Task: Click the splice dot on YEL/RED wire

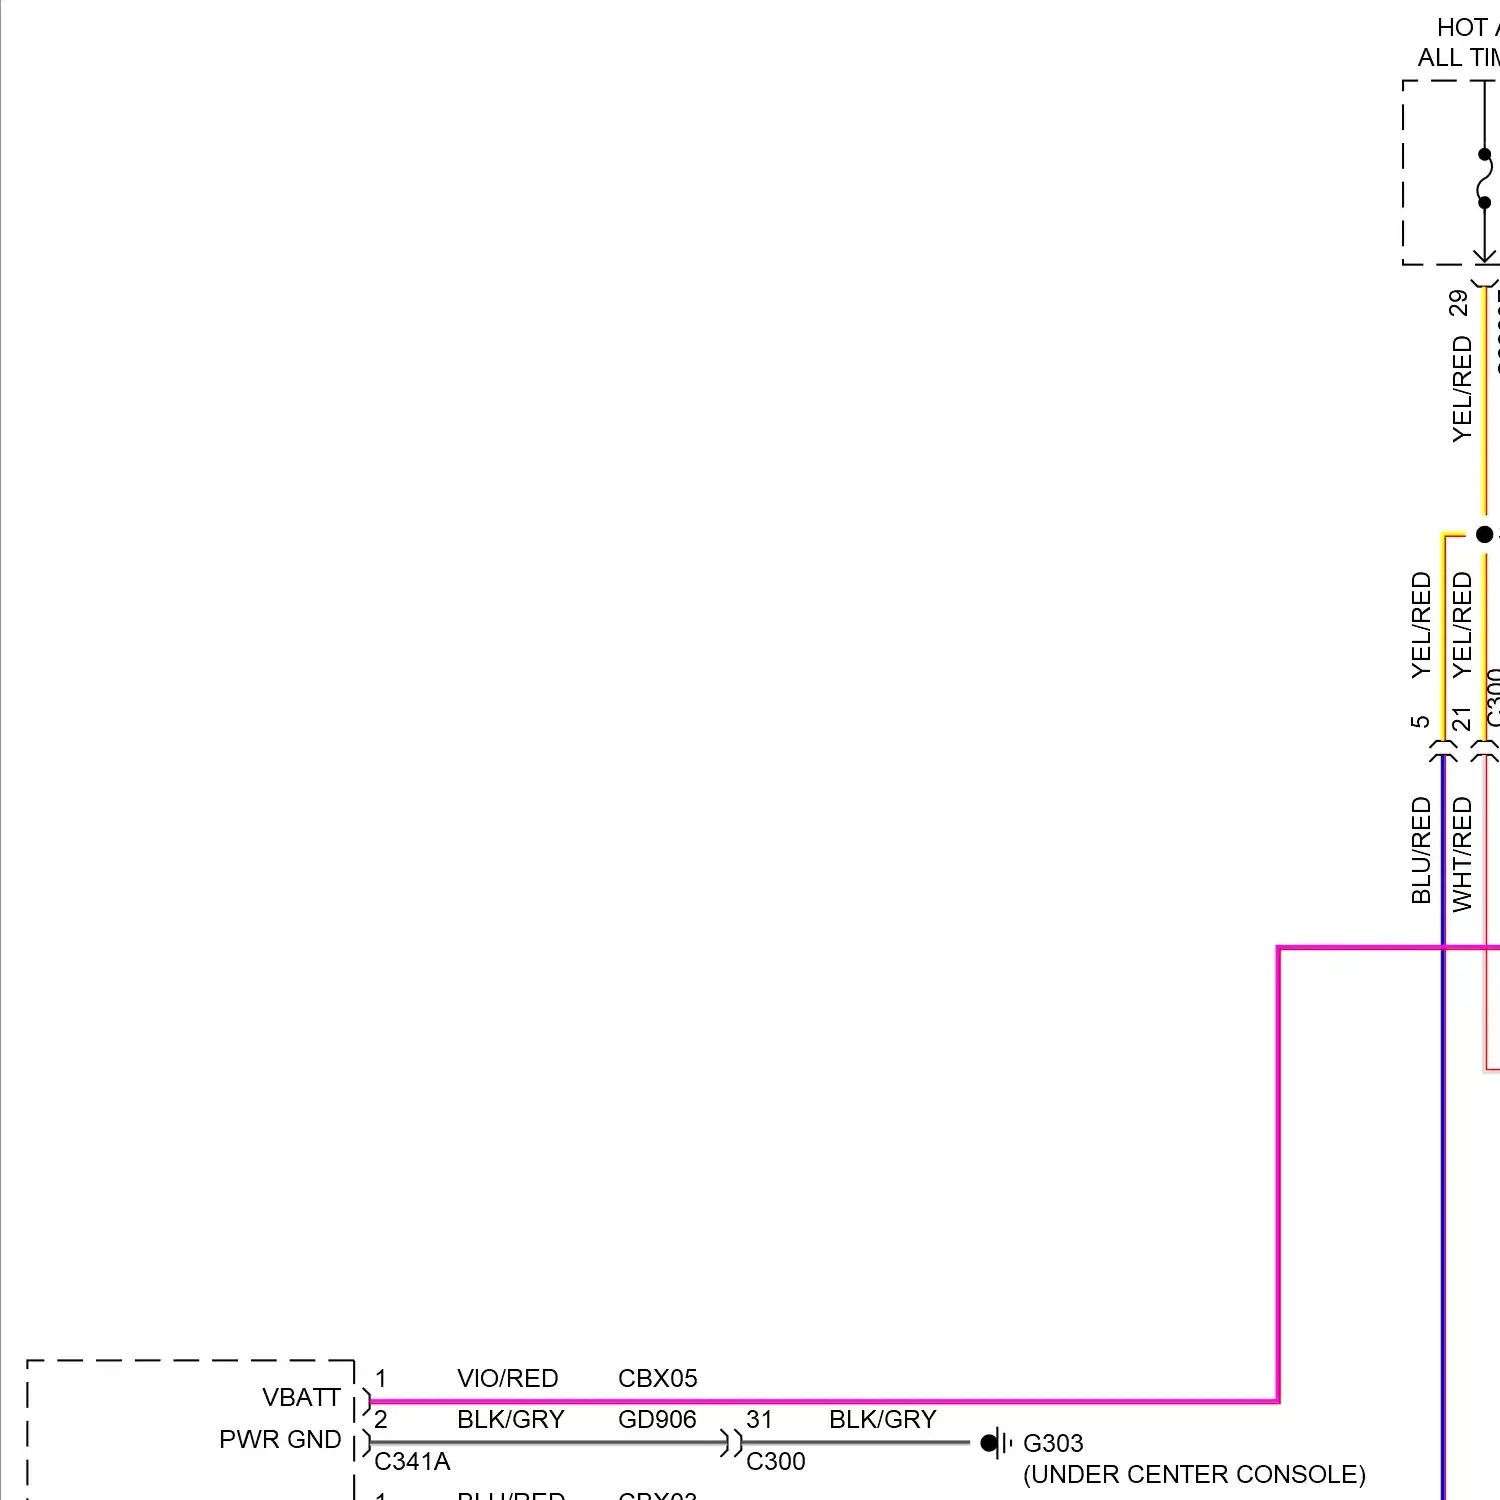Action: point(1485,534)
